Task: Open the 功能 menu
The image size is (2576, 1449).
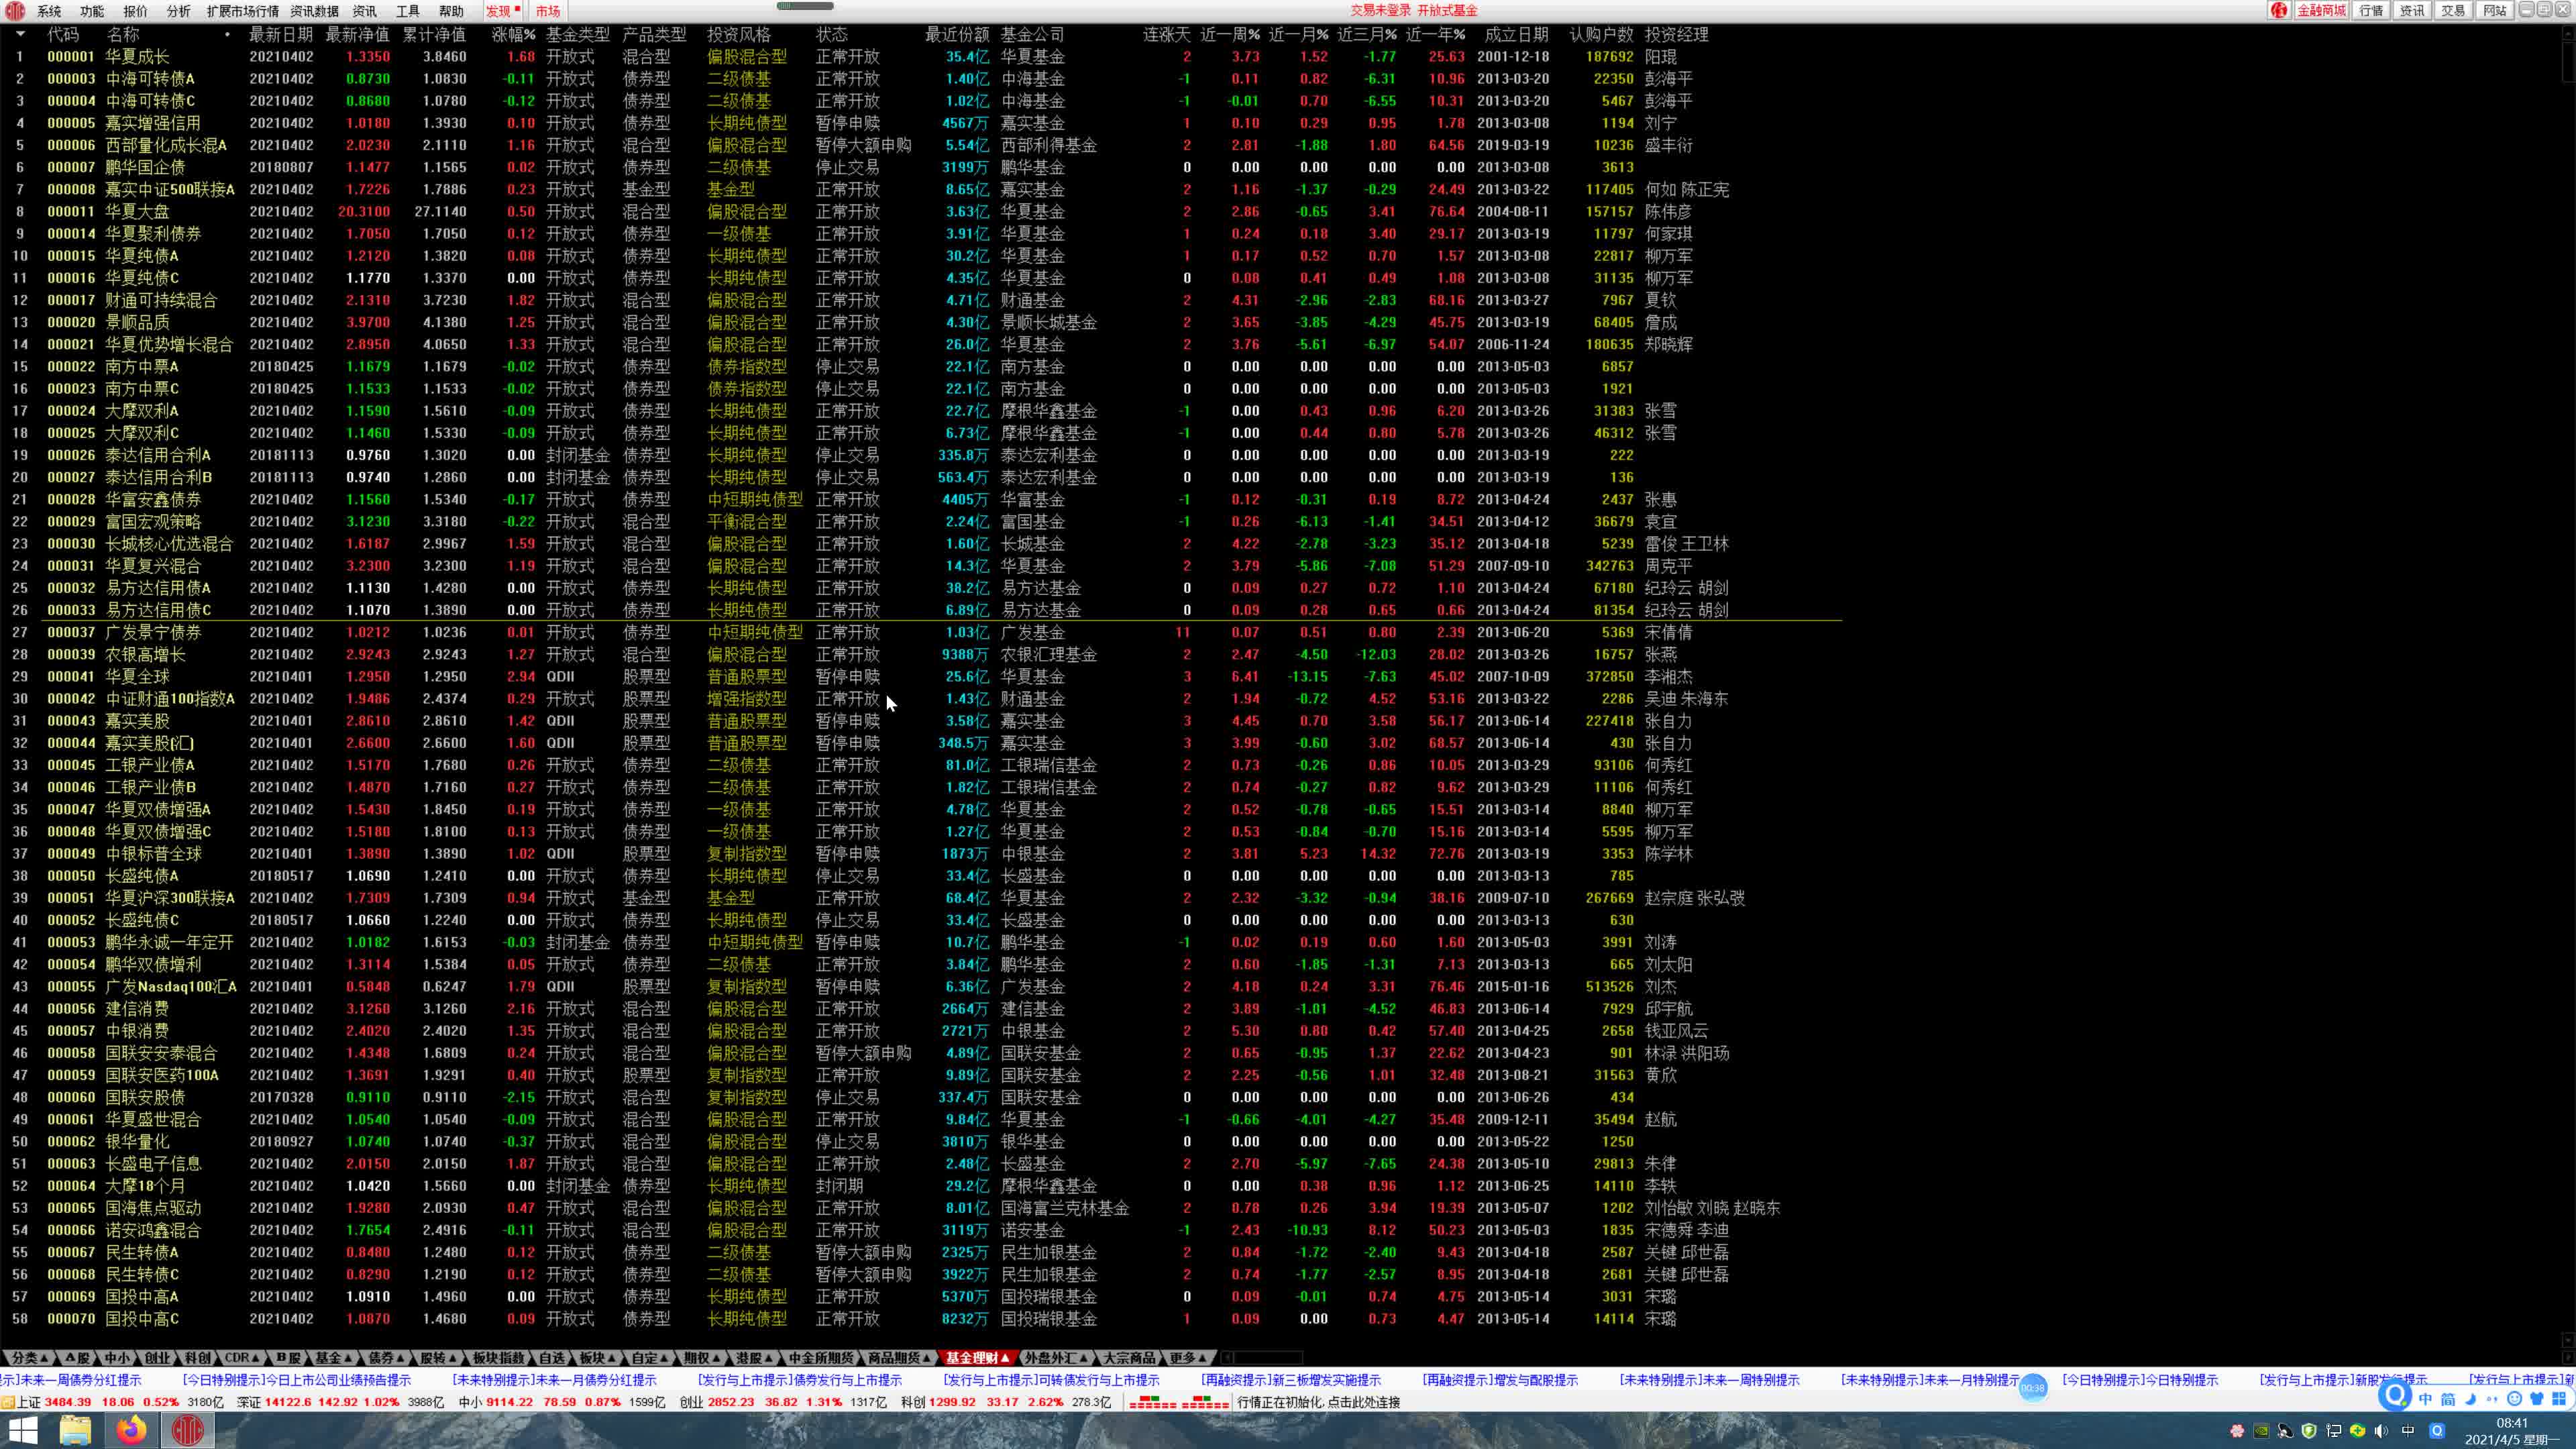Action: (92, 11)
